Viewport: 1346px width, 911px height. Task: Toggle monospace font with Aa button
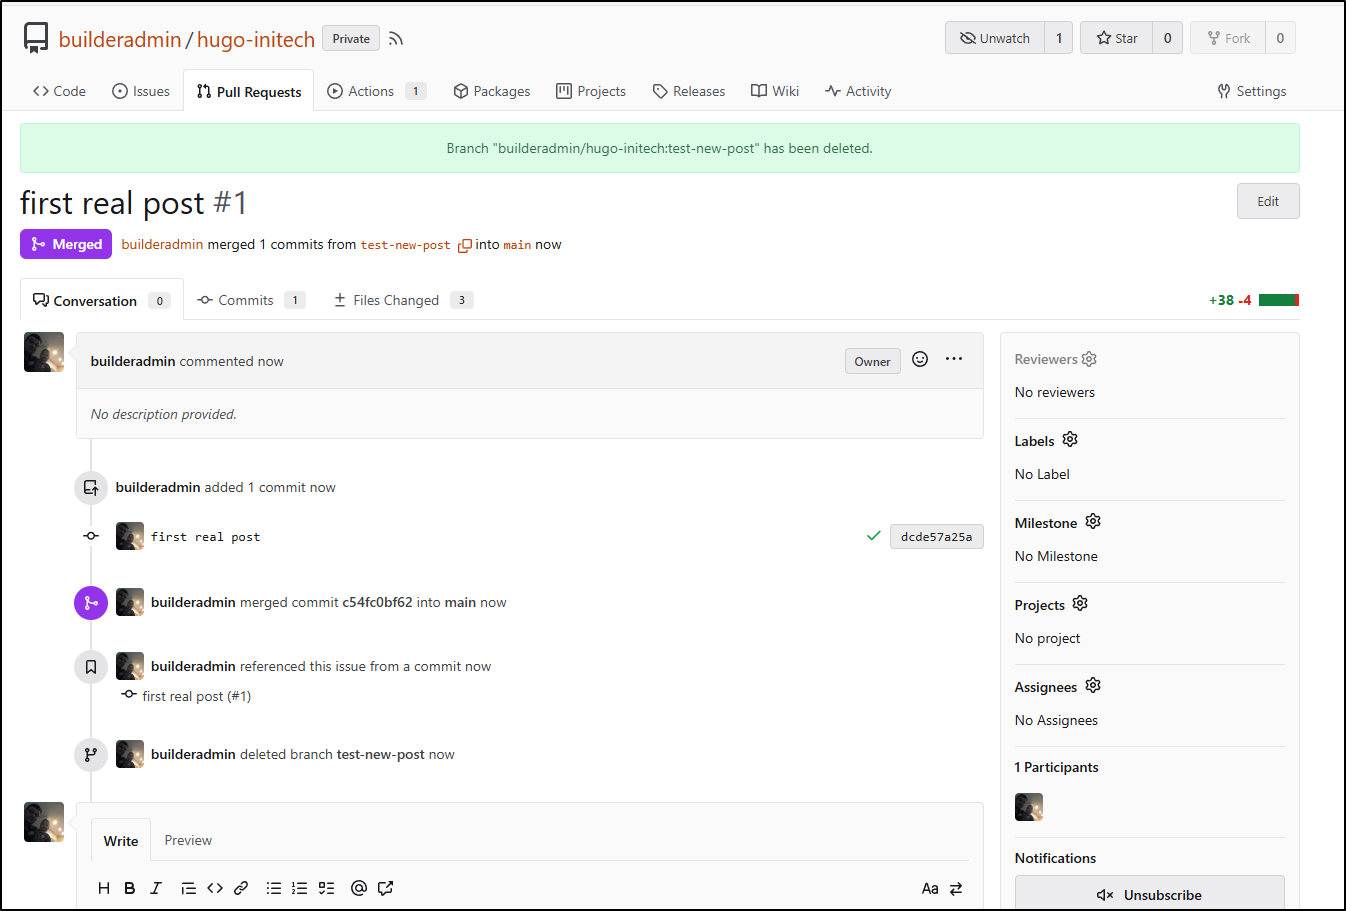(x=930, y=888)
